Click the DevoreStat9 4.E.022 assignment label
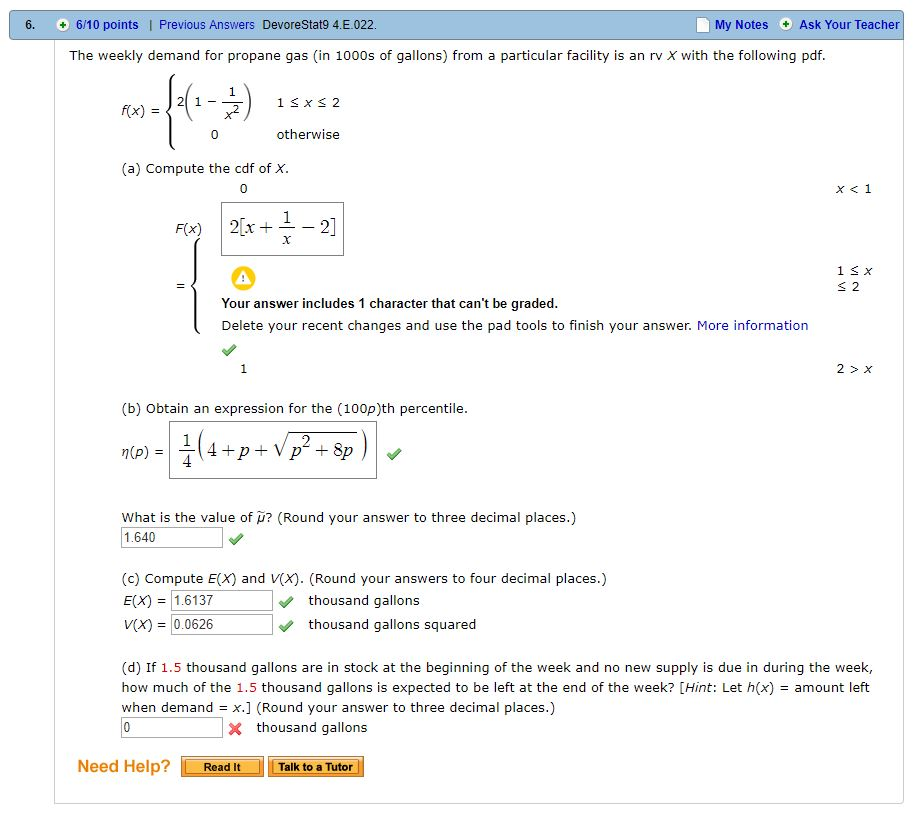The image size is (917, 821). (320, 24)
